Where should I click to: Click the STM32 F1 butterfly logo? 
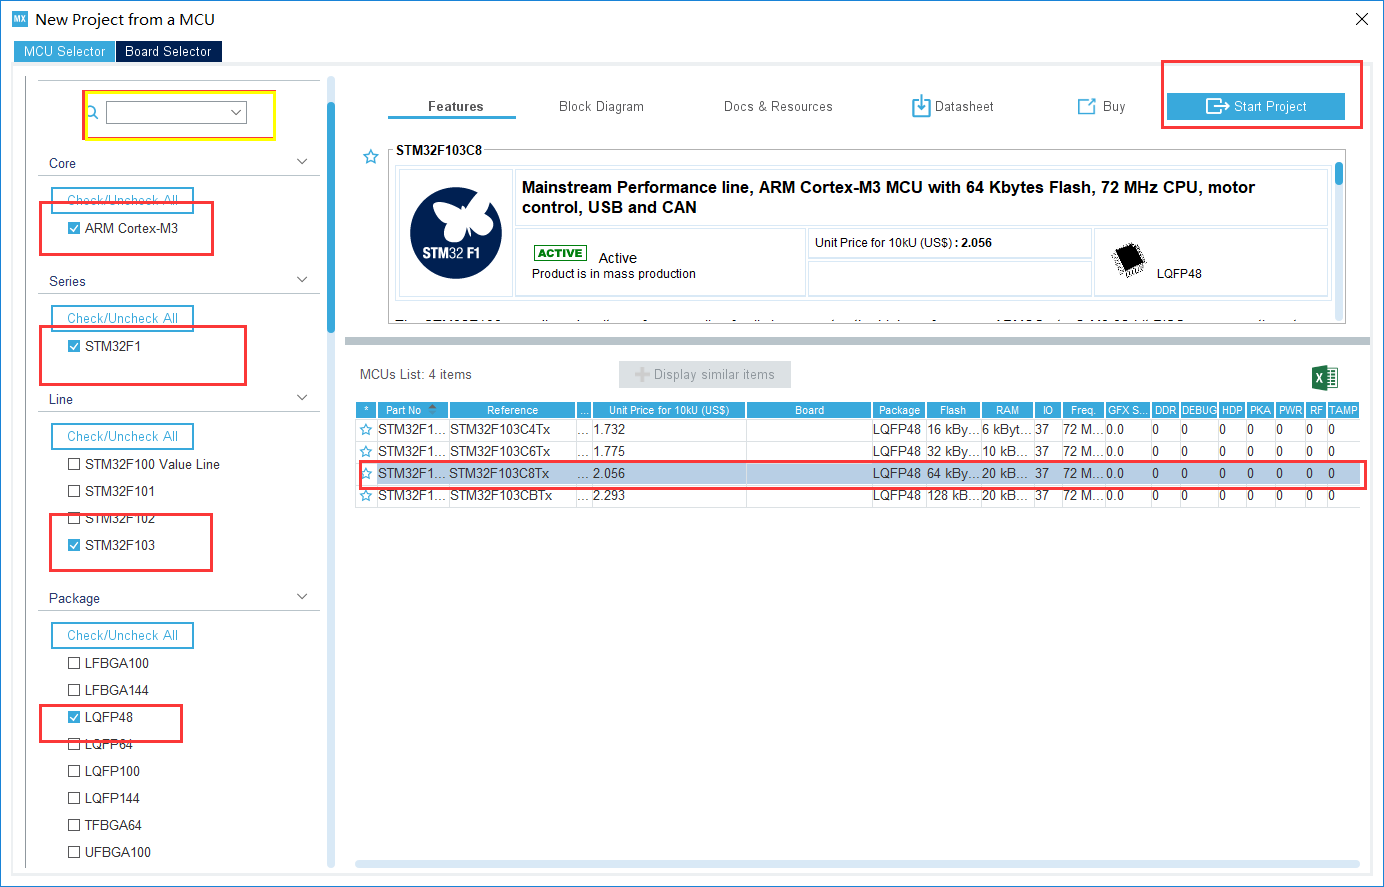point(456,232)
